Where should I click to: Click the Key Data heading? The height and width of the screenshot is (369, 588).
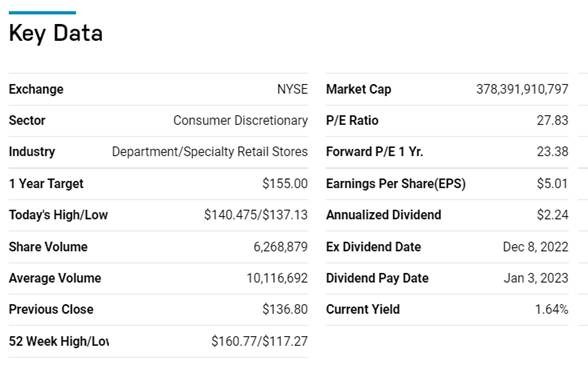click(56, 33)
